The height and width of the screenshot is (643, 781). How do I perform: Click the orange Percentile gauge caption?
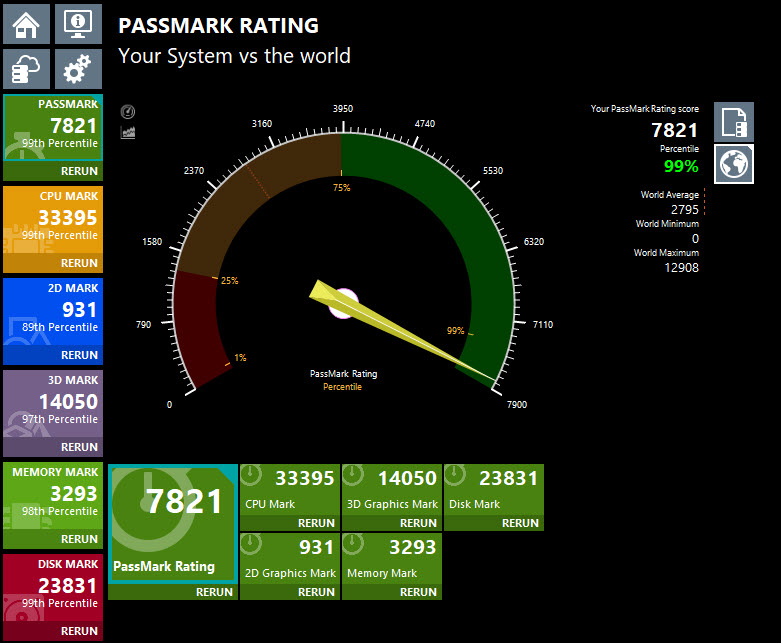click(342, 386)
